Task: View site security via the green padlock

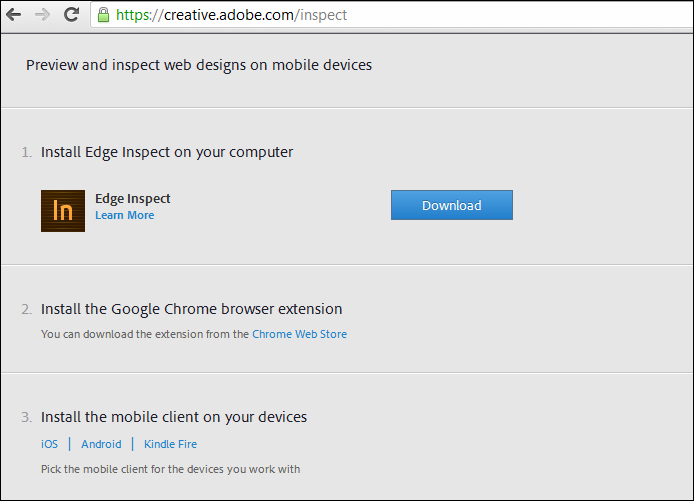Action: pyautogui.click(x=104, y=15)
